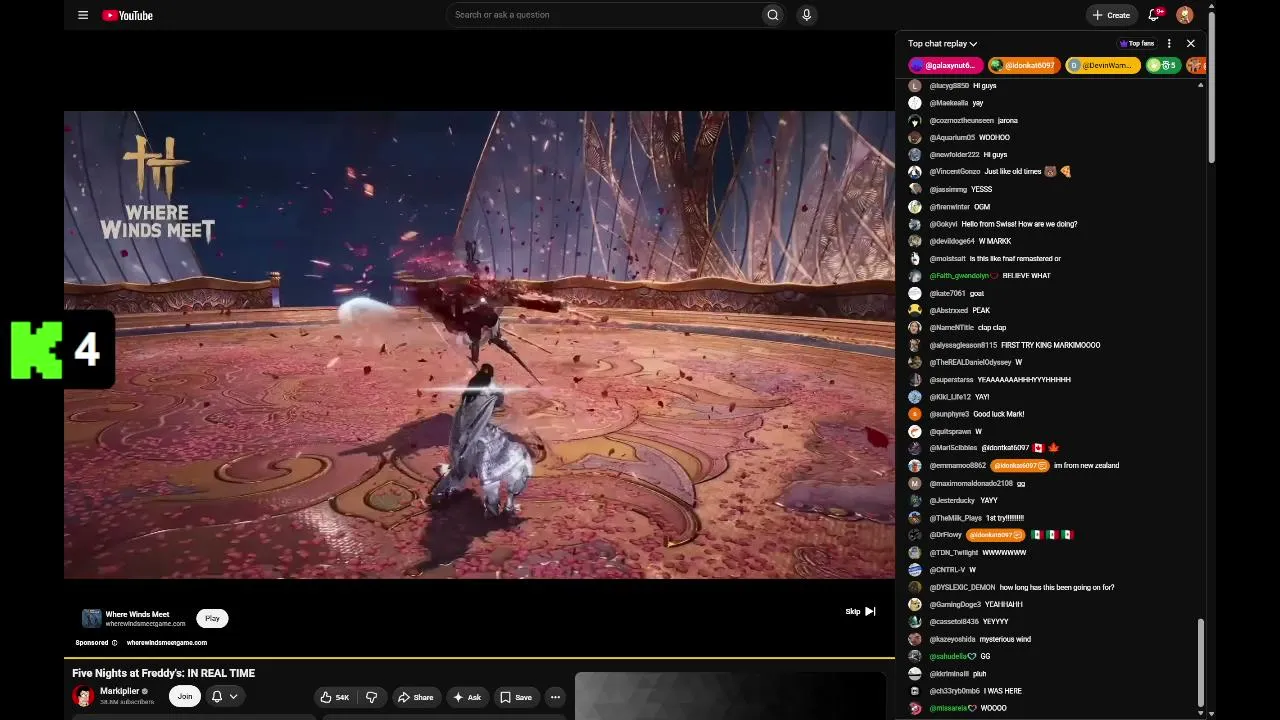
Task: Open the Where Winds Meet advertiser thumbnail
Action: coord(91,618)
